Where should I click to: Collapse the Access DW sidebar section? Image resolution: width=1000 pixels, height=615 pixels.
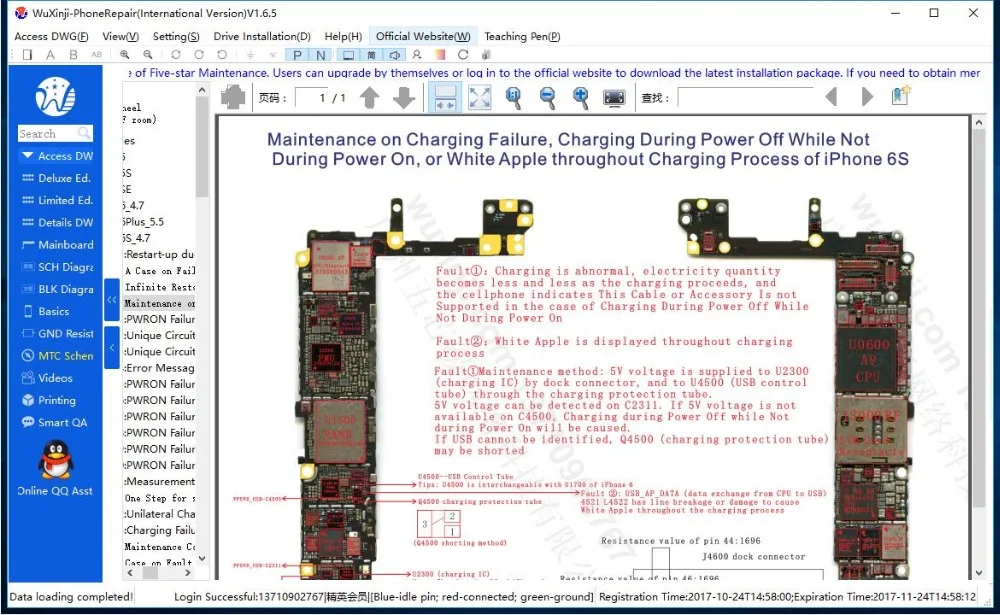(x=56, y=156)
